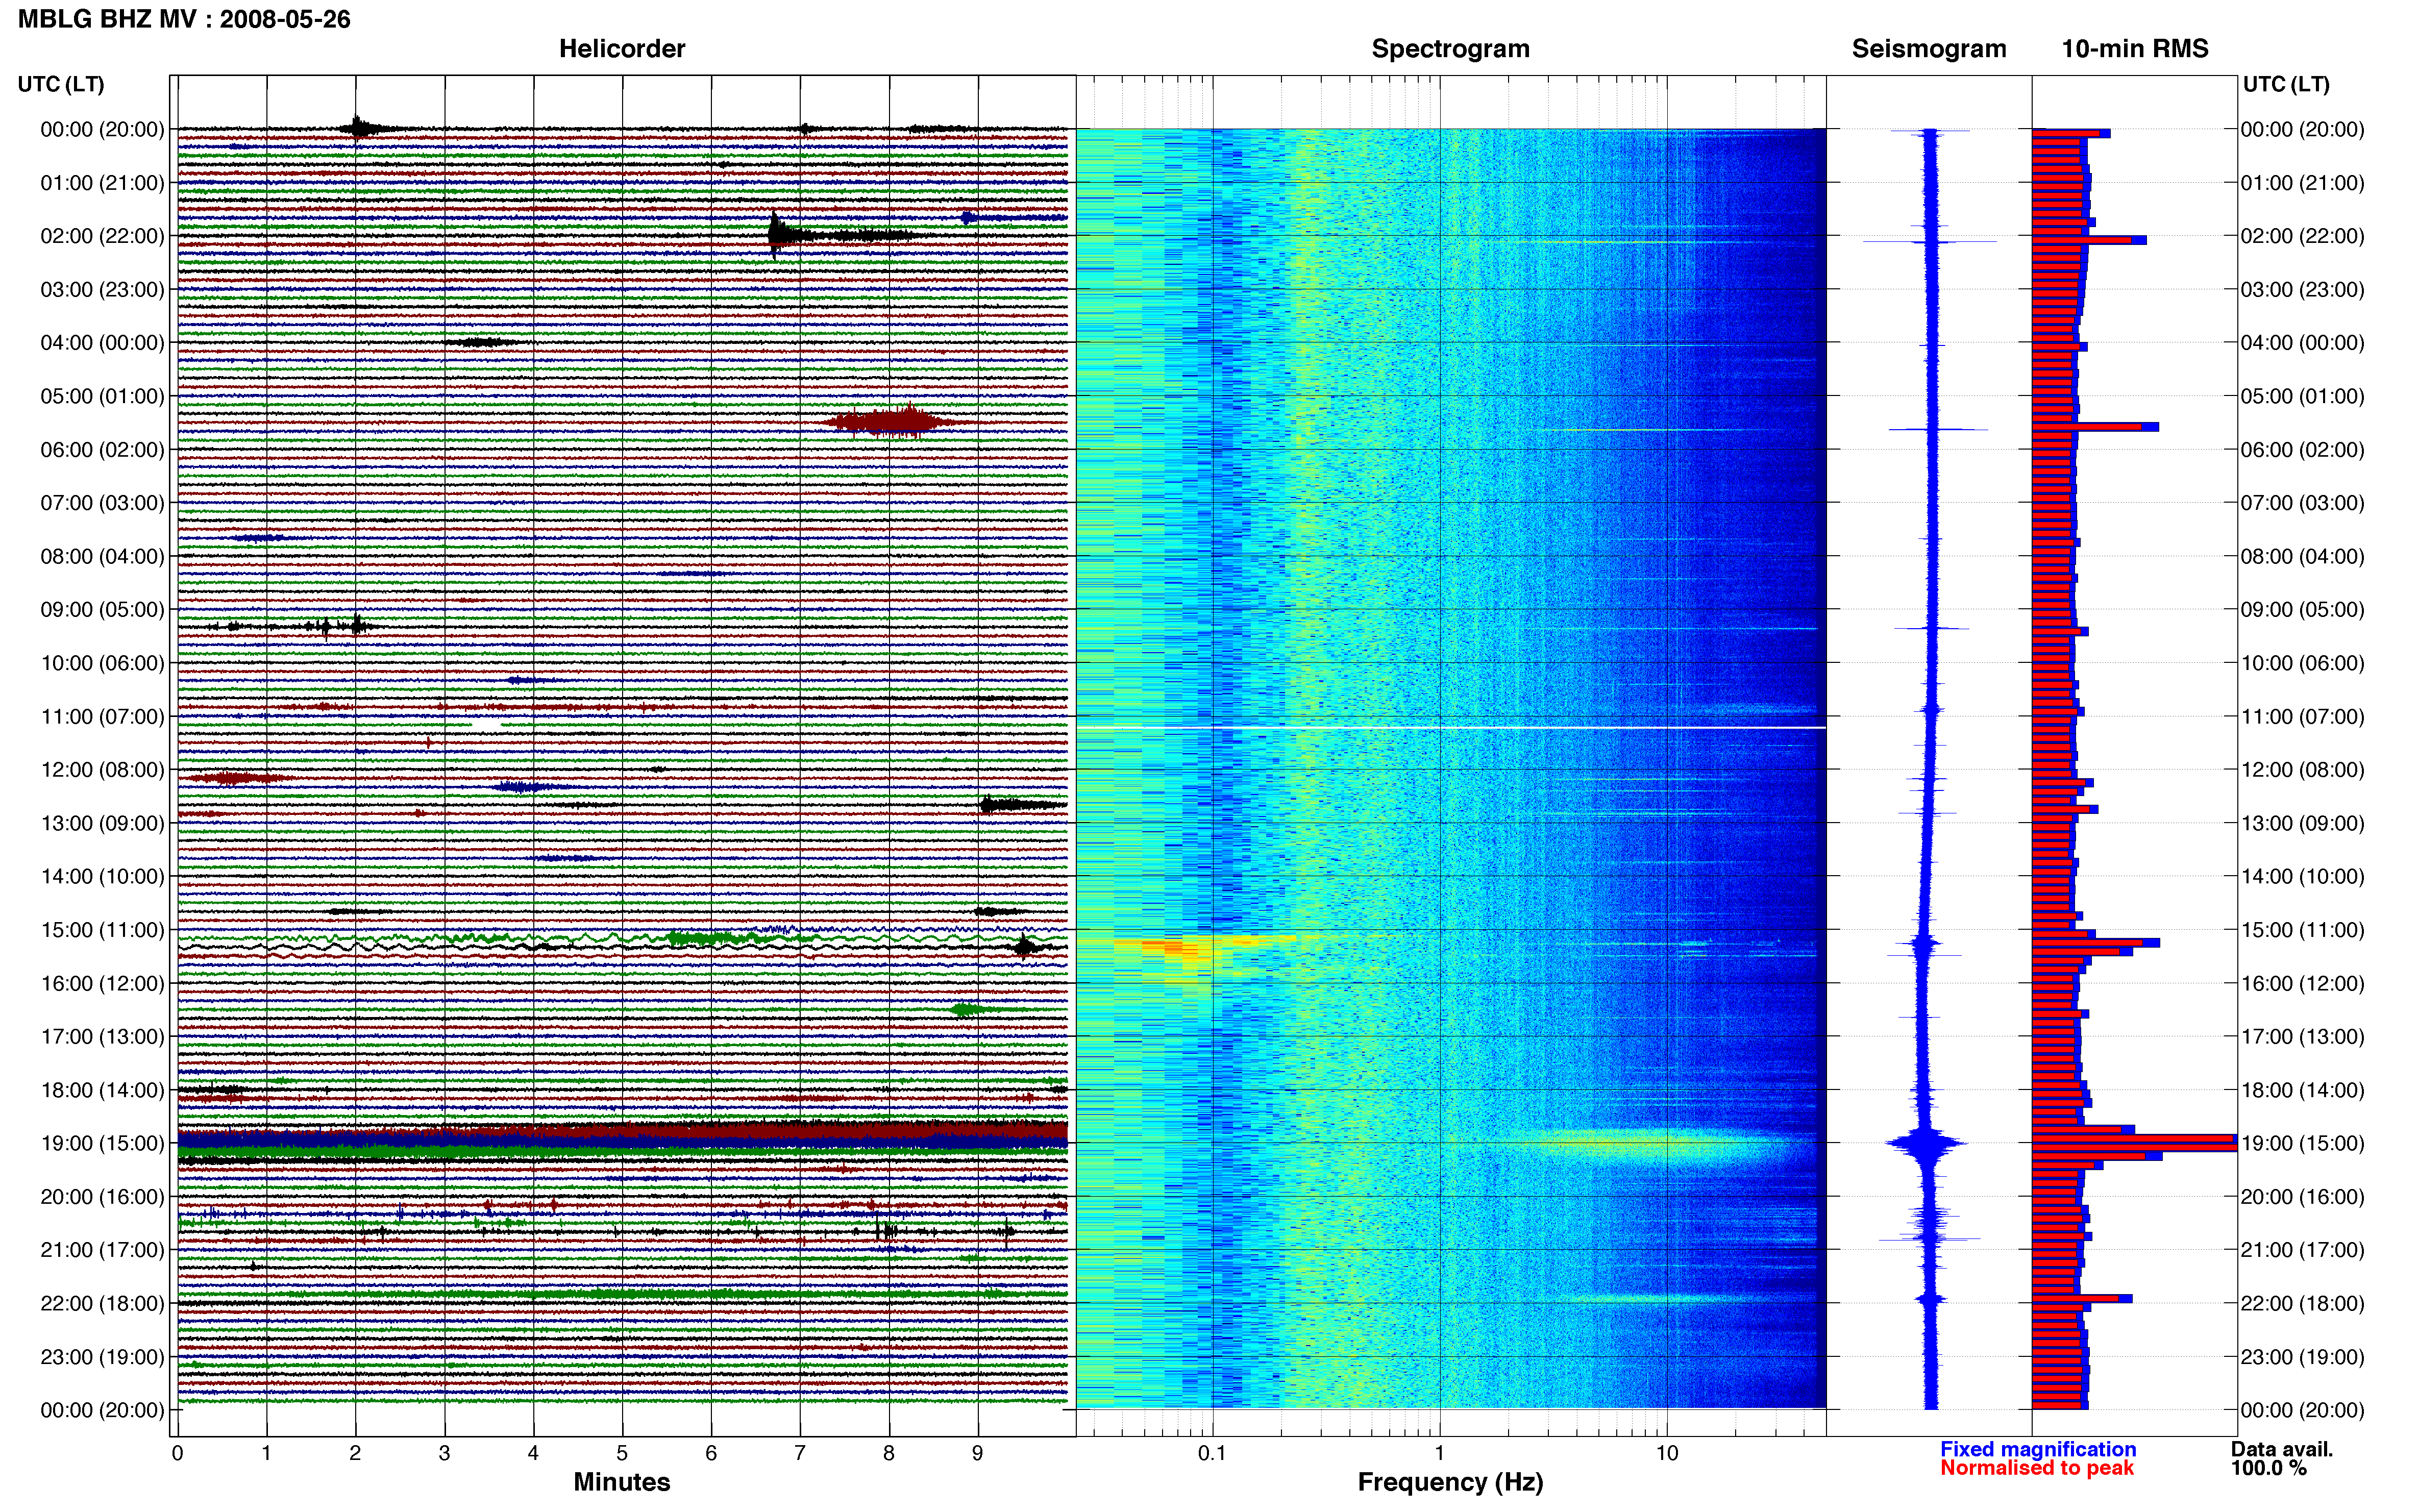Viewport: 2419px width, 1512px height.
Task: Click the 'Fixed magnification' legend text
Action: tap(2038, 1449)
